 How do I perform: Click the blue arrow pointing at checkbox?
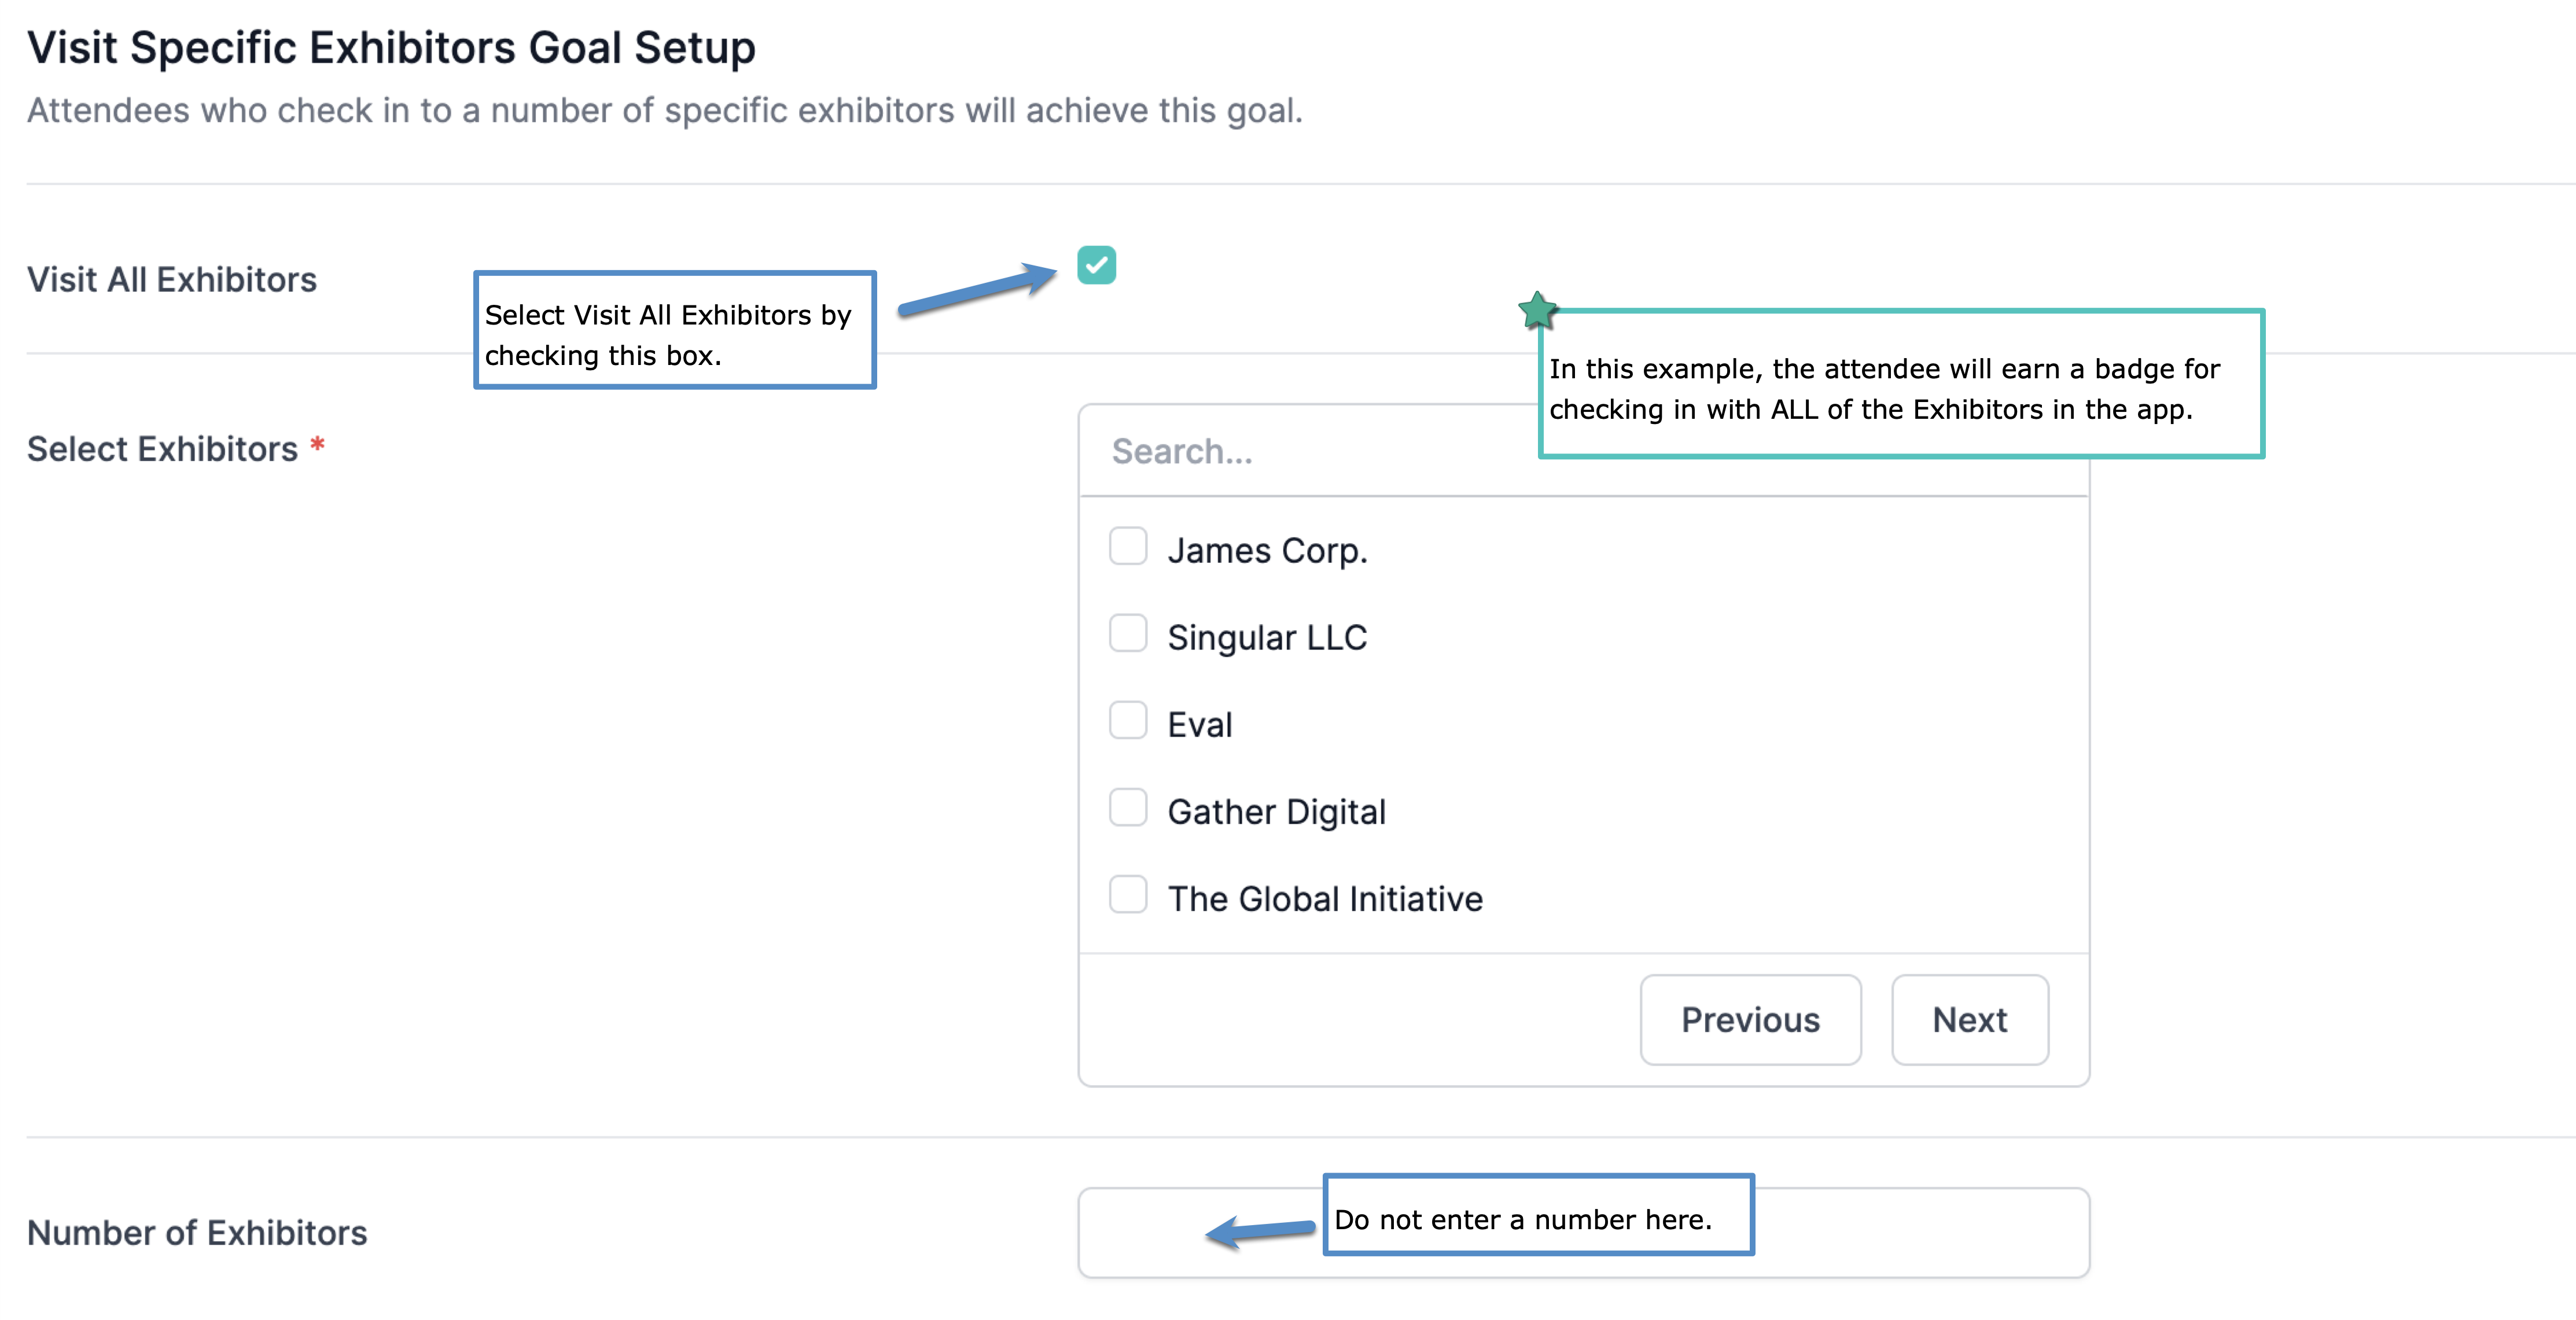click(x=977, y=290)
